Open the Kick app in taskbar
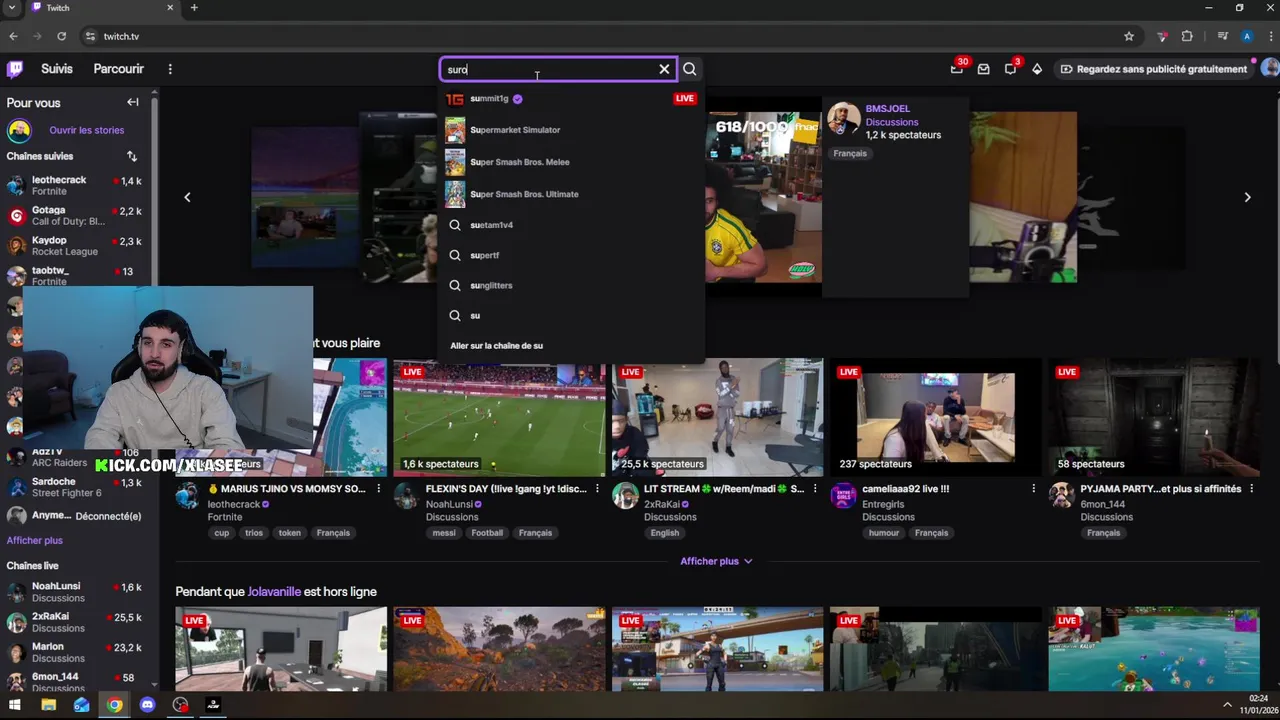The width and height of the screenshot is (1280, 720). pos(213,705)
